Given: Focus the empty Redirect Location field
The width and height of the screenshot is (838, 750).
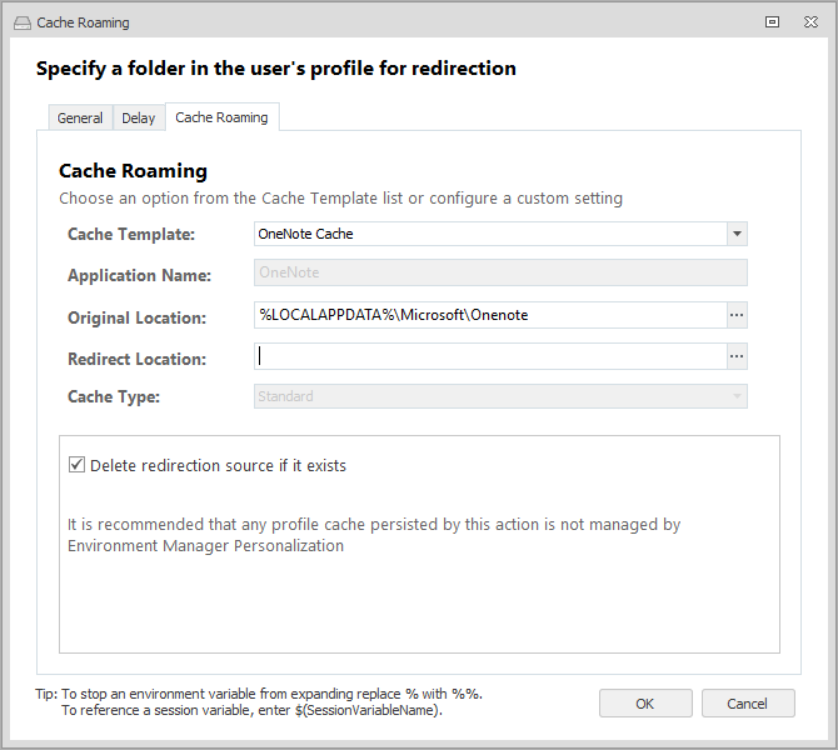Looking at the screenshot, I should click(x=490, y=356).
